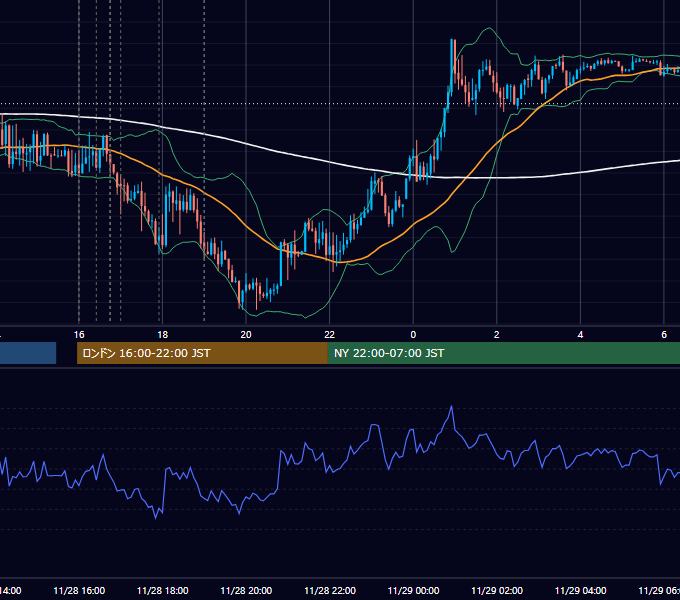Select the NY 22:00-07:00 JST session bar
The image size is (680, 600).
pos(503,353)
